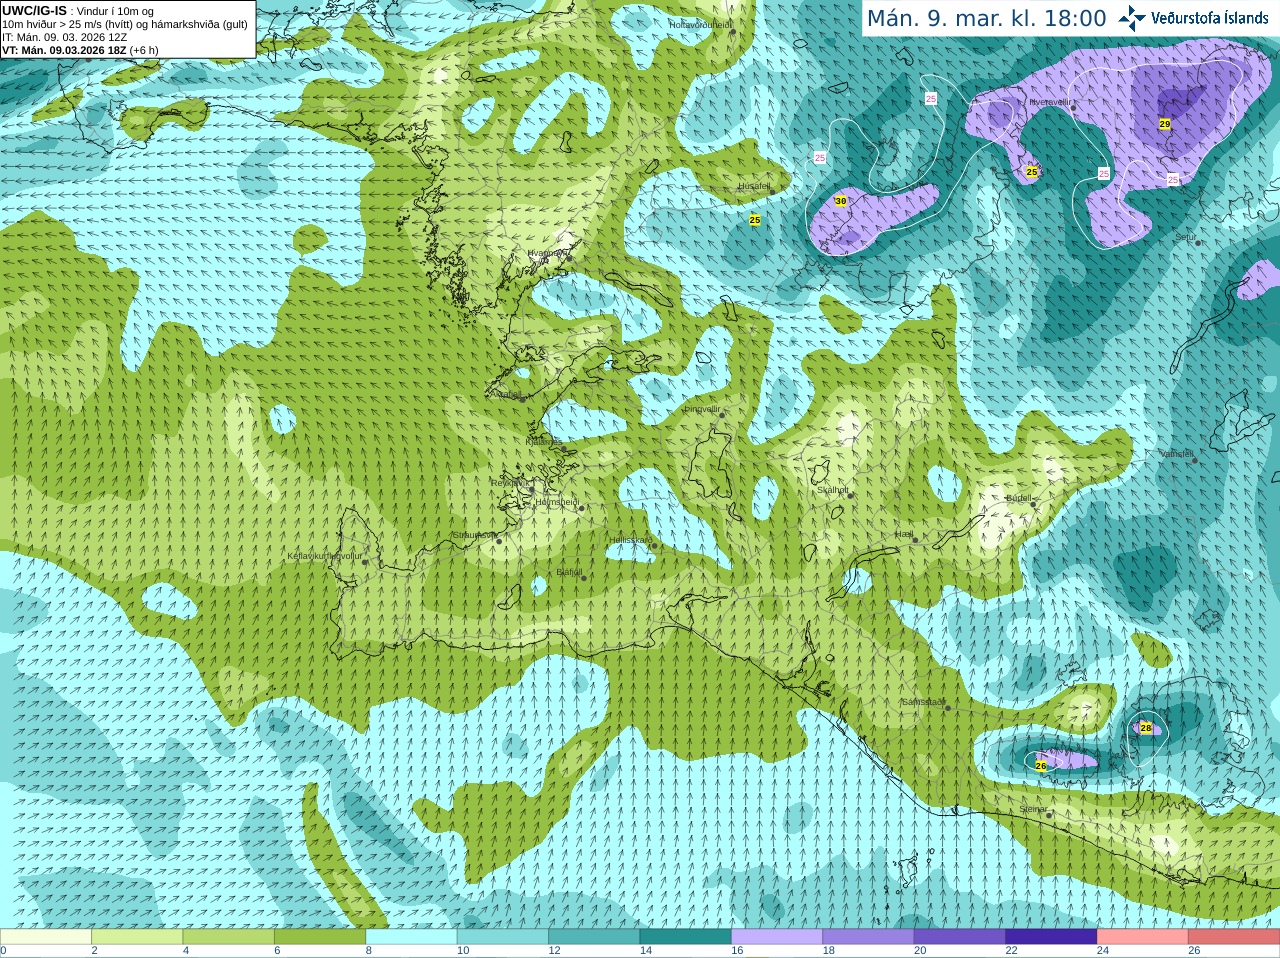Click the 30 m/s gust marker near Húsafell

pos(840,201)
